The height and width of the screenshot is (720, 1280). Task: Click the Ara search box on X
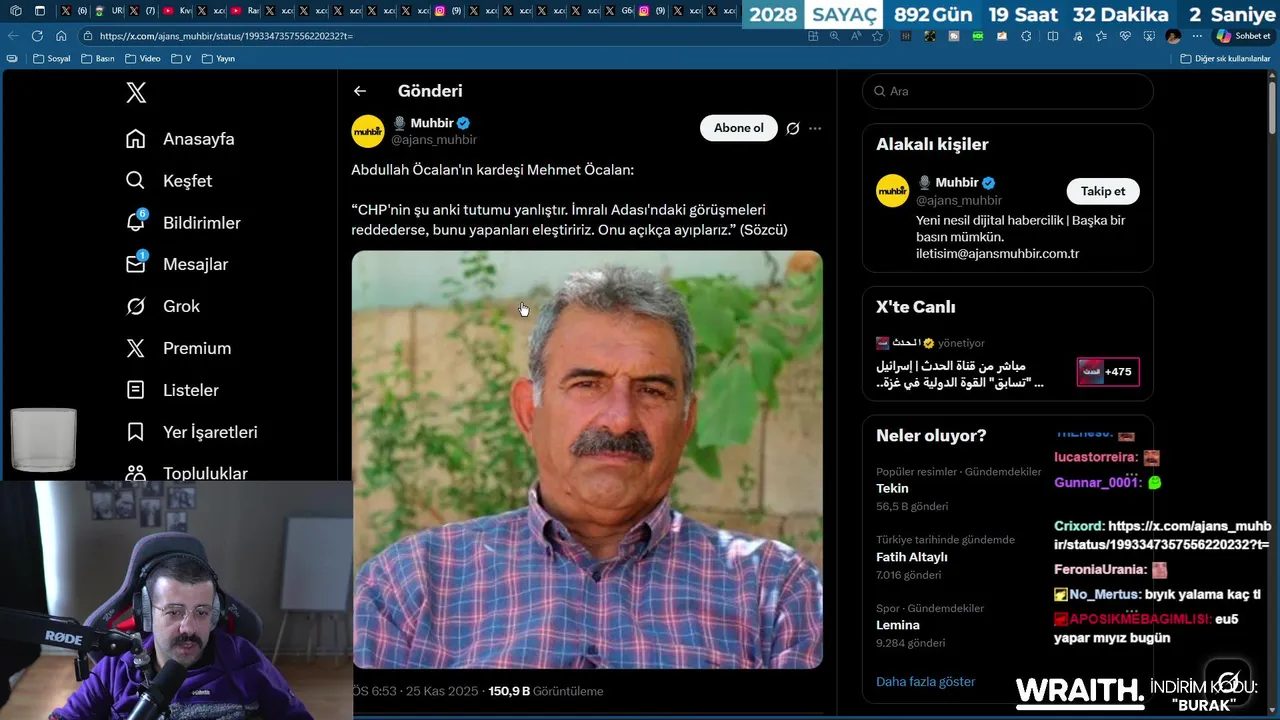pos(1007,91)
